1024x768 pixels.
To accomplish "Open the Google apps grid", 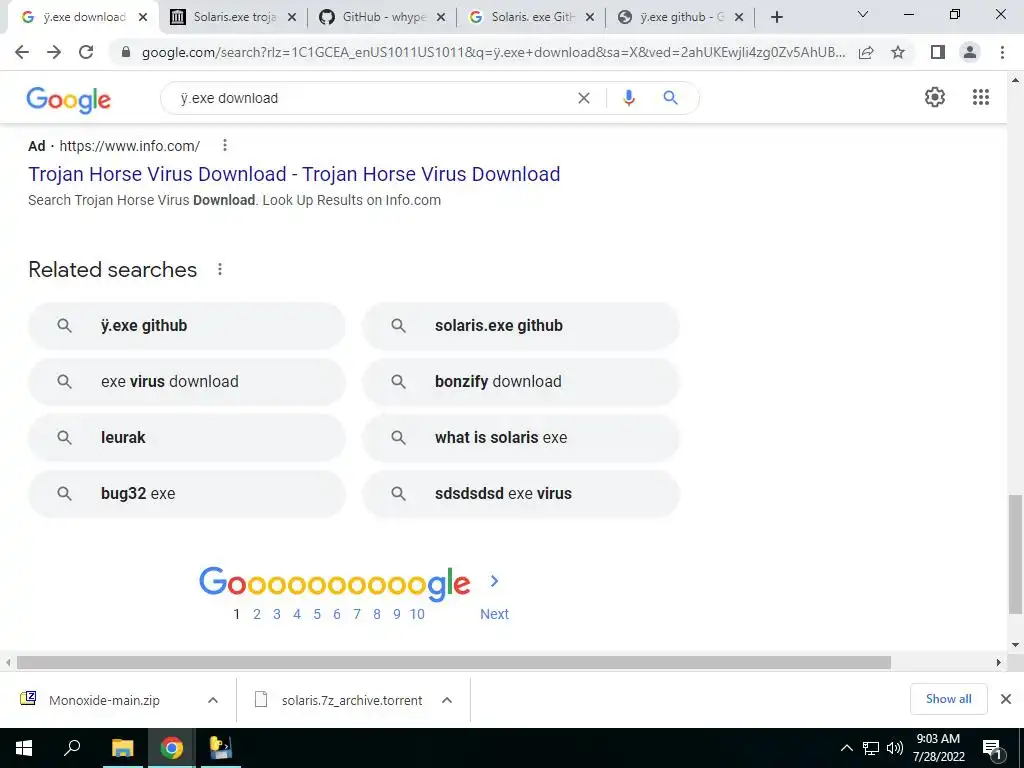I will (x=980, y=97).
